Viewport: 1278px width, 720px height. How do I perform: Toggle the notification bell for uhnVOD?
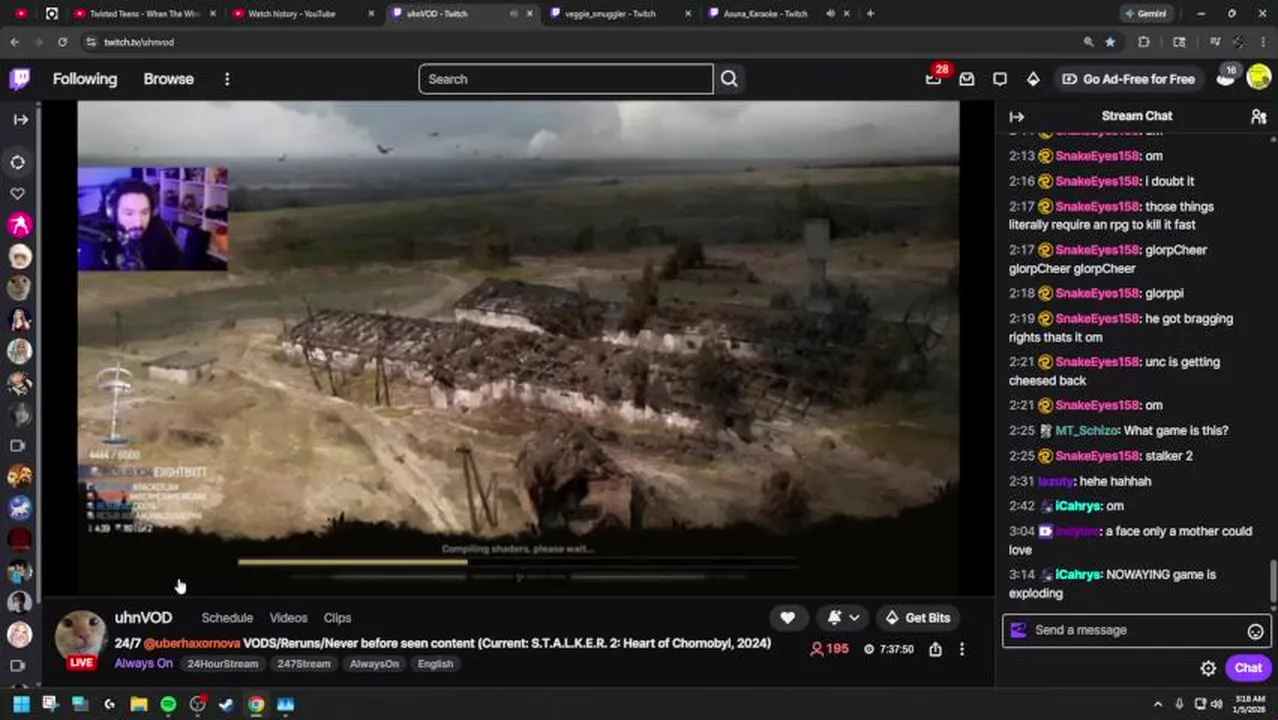(834, 618)
